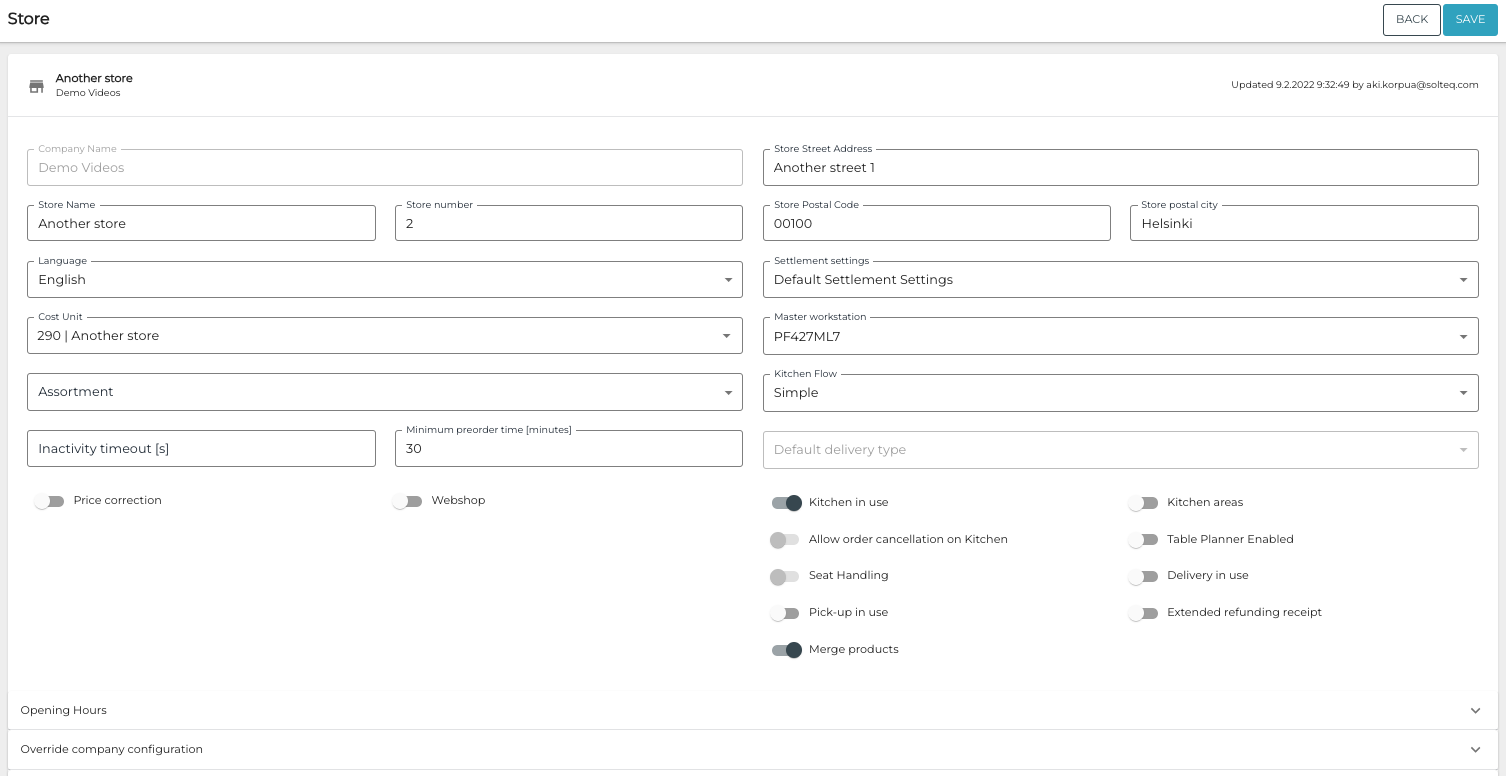Click the store icon next to Another store
Image resolution: width=1506 pixels, height=776 pixels.
pyautogui.click(x=37, y=86)
